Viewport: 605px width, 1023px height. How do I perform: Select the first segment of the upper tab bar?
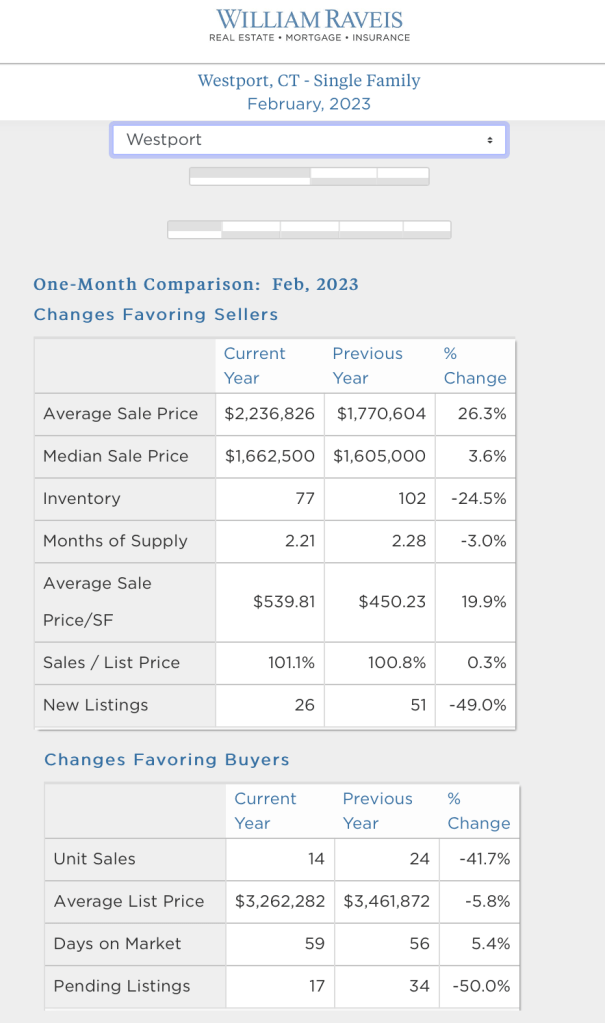249,177
